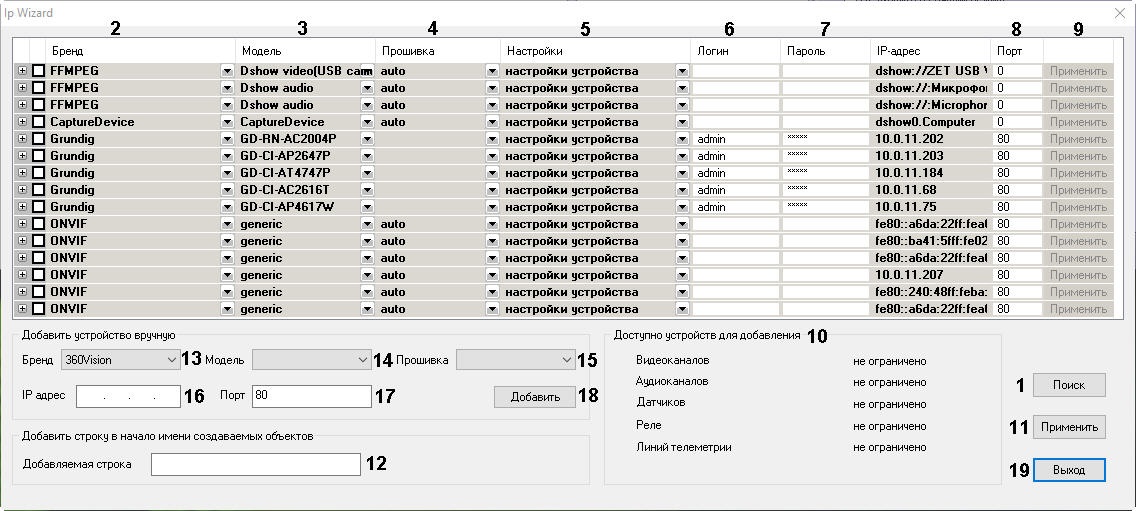Screen dimensions: 1136x511
Task: Expand the ONVIF row with IP 10.0.11.207
Action: [22, 275]
